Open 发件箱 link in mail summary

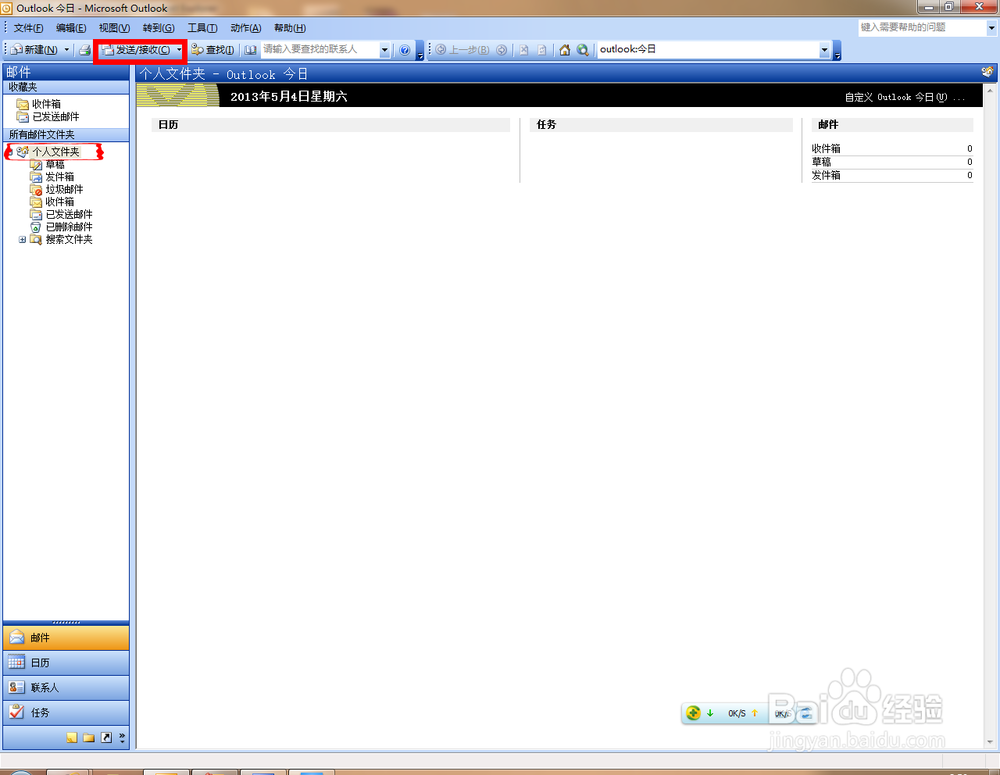(x=826, y=175)
